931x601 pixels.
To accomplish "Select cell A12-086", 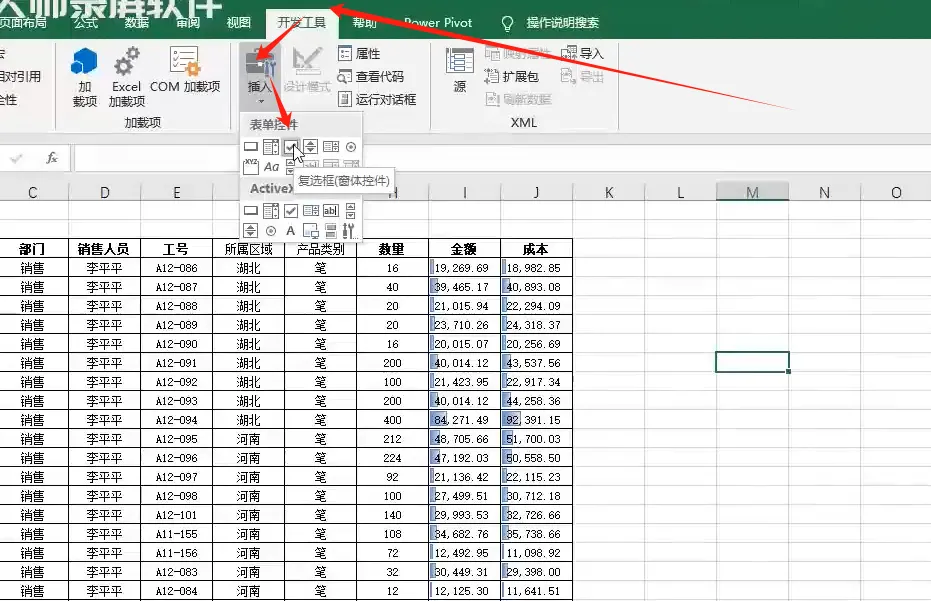I will tap(176, 268).
